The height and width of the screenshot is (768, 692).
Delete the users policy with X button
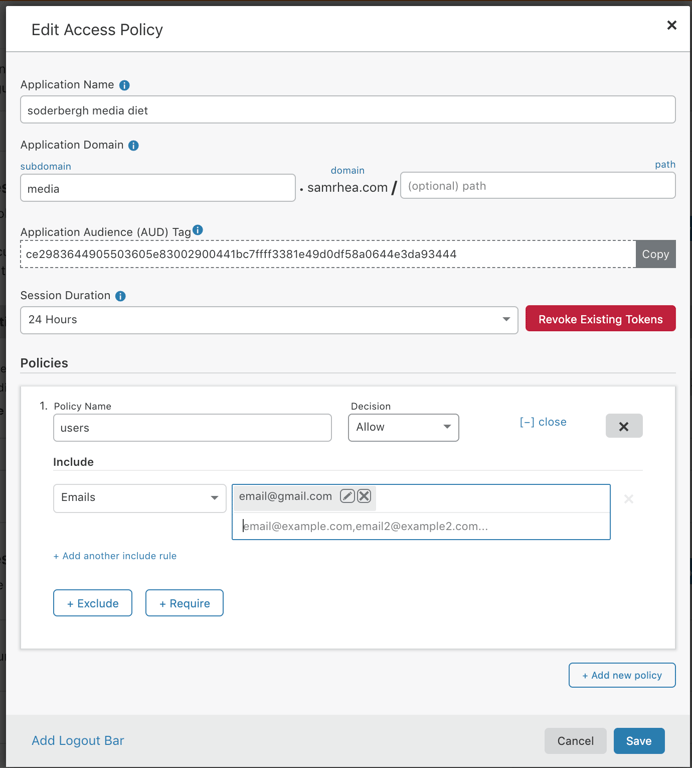click(624, 426)
